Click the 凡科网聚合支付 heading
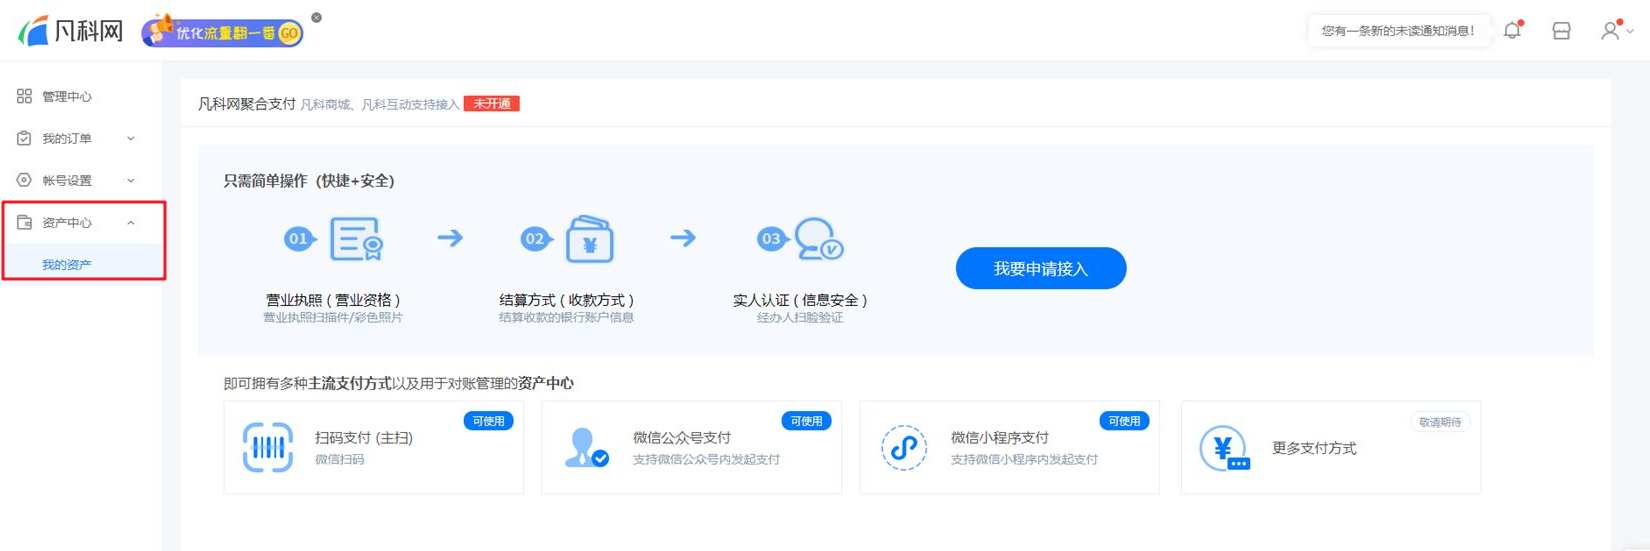This screenshot has height=551, width=1650. pos(246,104)
